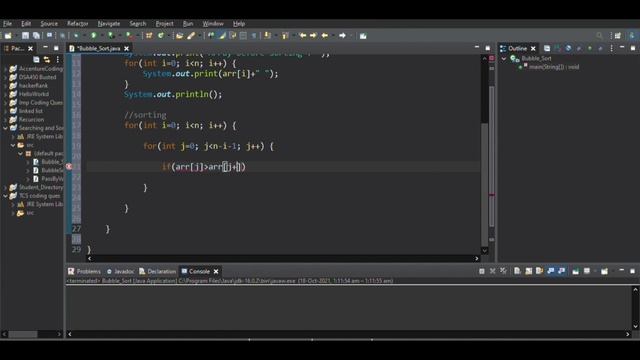Click the Search flashlight toolbar icon
This screenshot has width=640, height=360.
click(x=191, y=36)
